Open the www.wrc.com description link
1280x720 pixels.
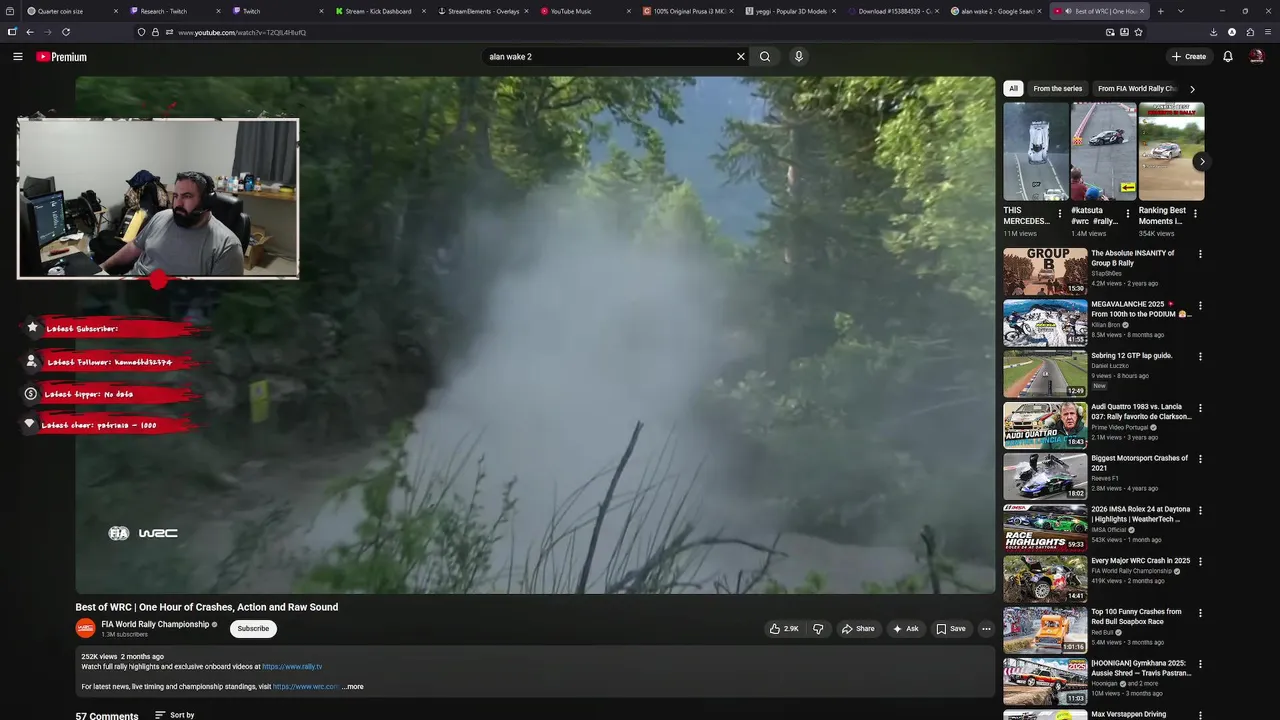click(305, 687)
